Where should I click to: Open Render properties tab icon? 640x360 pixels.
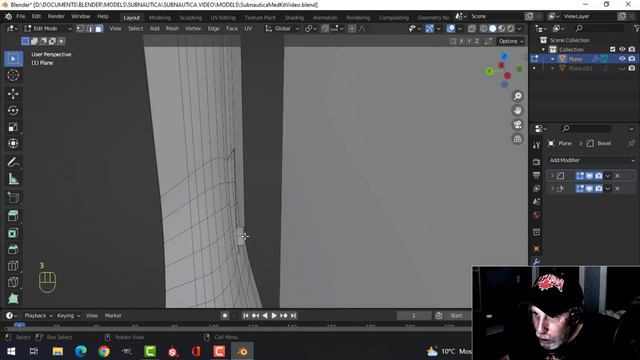click(536, 162)
